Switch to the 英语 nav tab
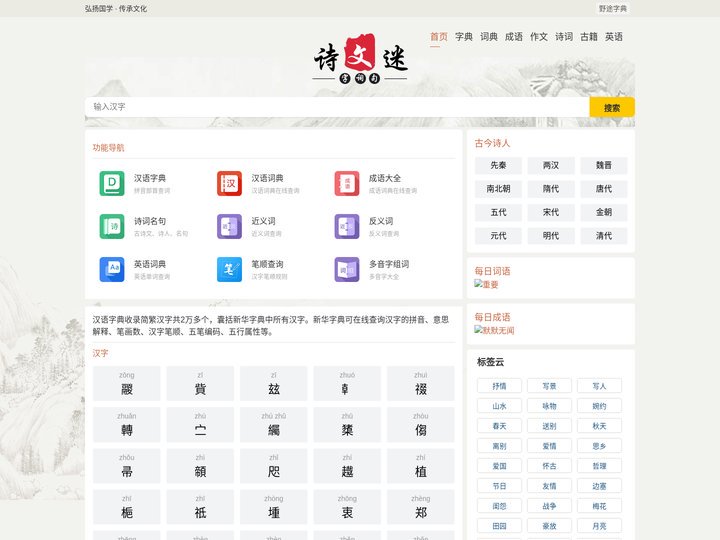720x540 pixels. pos(614,37)
